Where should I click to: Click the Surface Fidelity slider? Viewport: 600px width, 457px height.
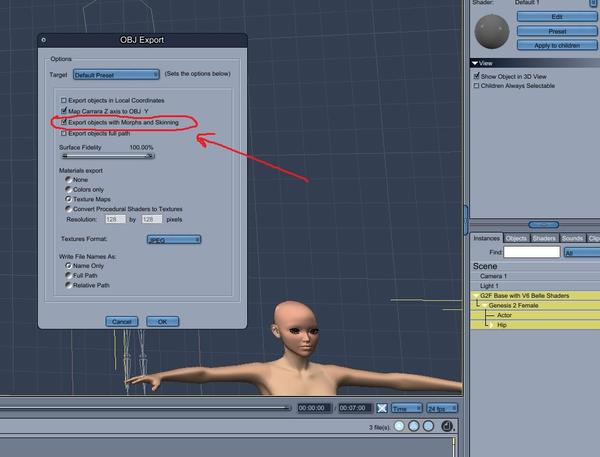108,156
